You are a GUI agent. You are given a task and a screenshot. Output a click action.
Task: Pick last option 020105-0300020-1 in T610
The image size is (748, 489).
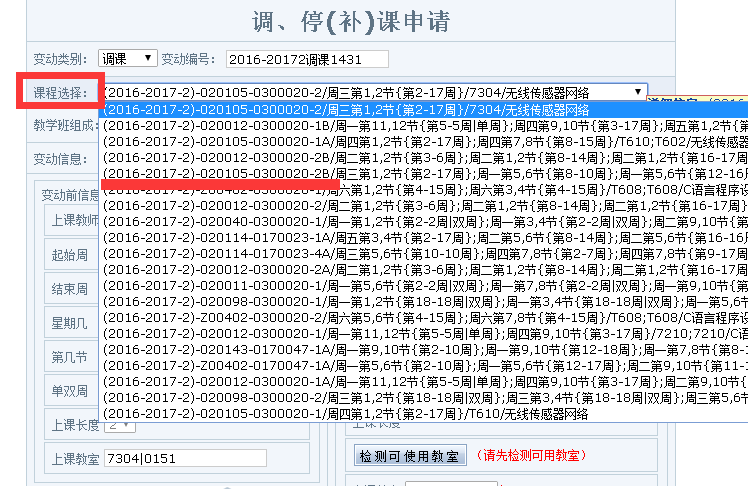click(x=346, y=413)
